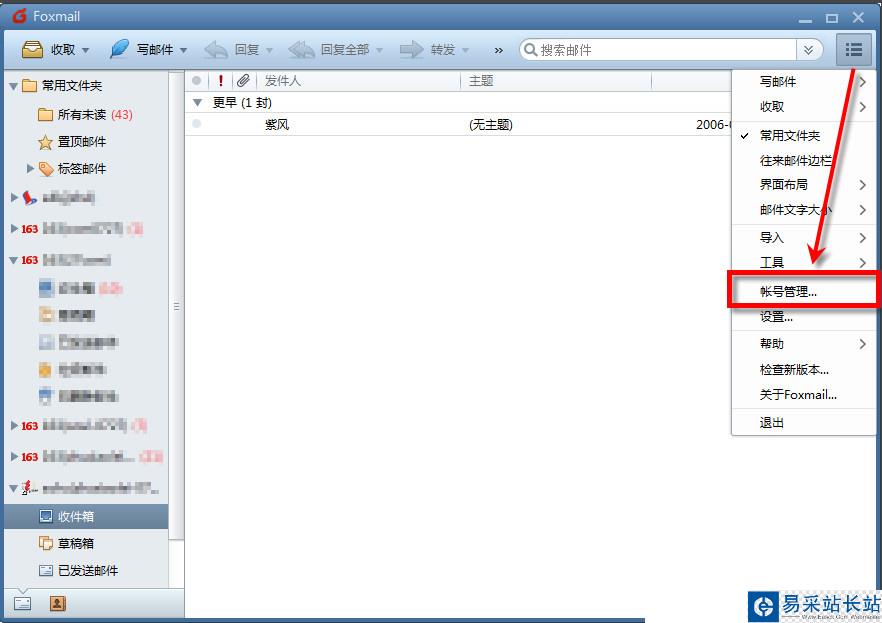Choose 帐号管理... from menu
This screenshot has width=882, height=623.
pyautogui.click(x=803, y=291)
